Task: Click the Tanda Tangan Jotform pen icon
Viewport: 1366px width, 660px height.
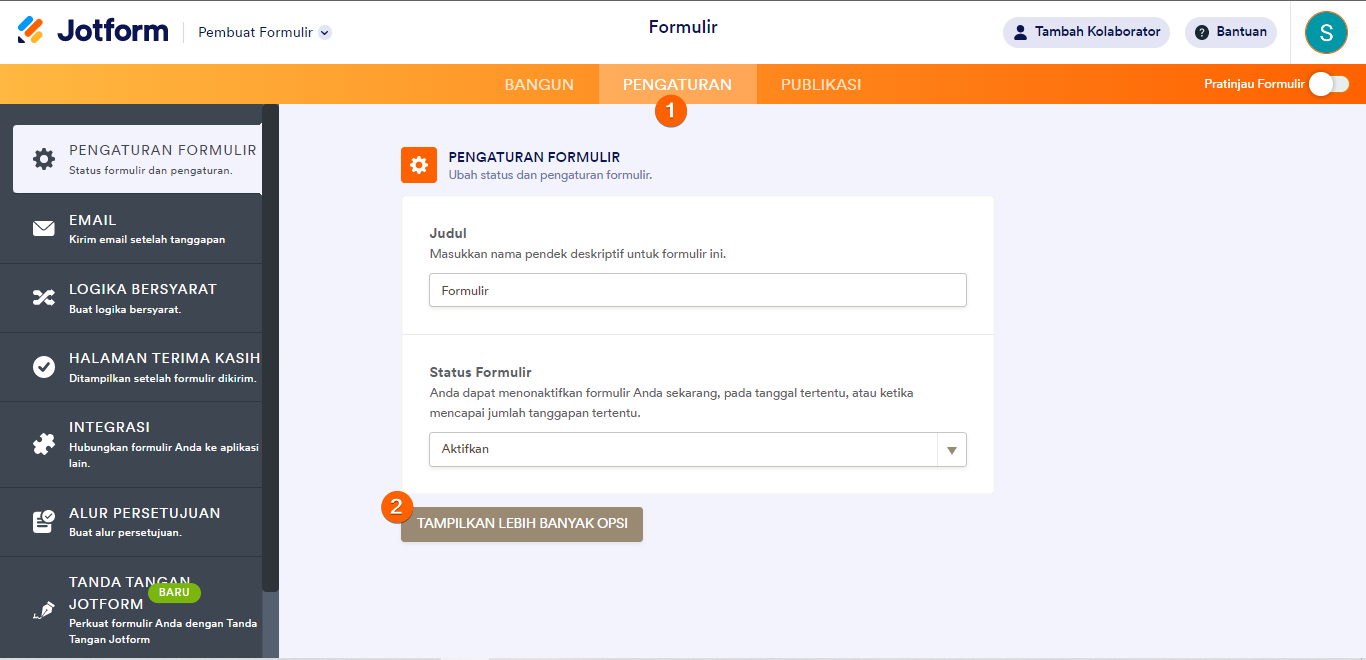Action: pos(44,610)
